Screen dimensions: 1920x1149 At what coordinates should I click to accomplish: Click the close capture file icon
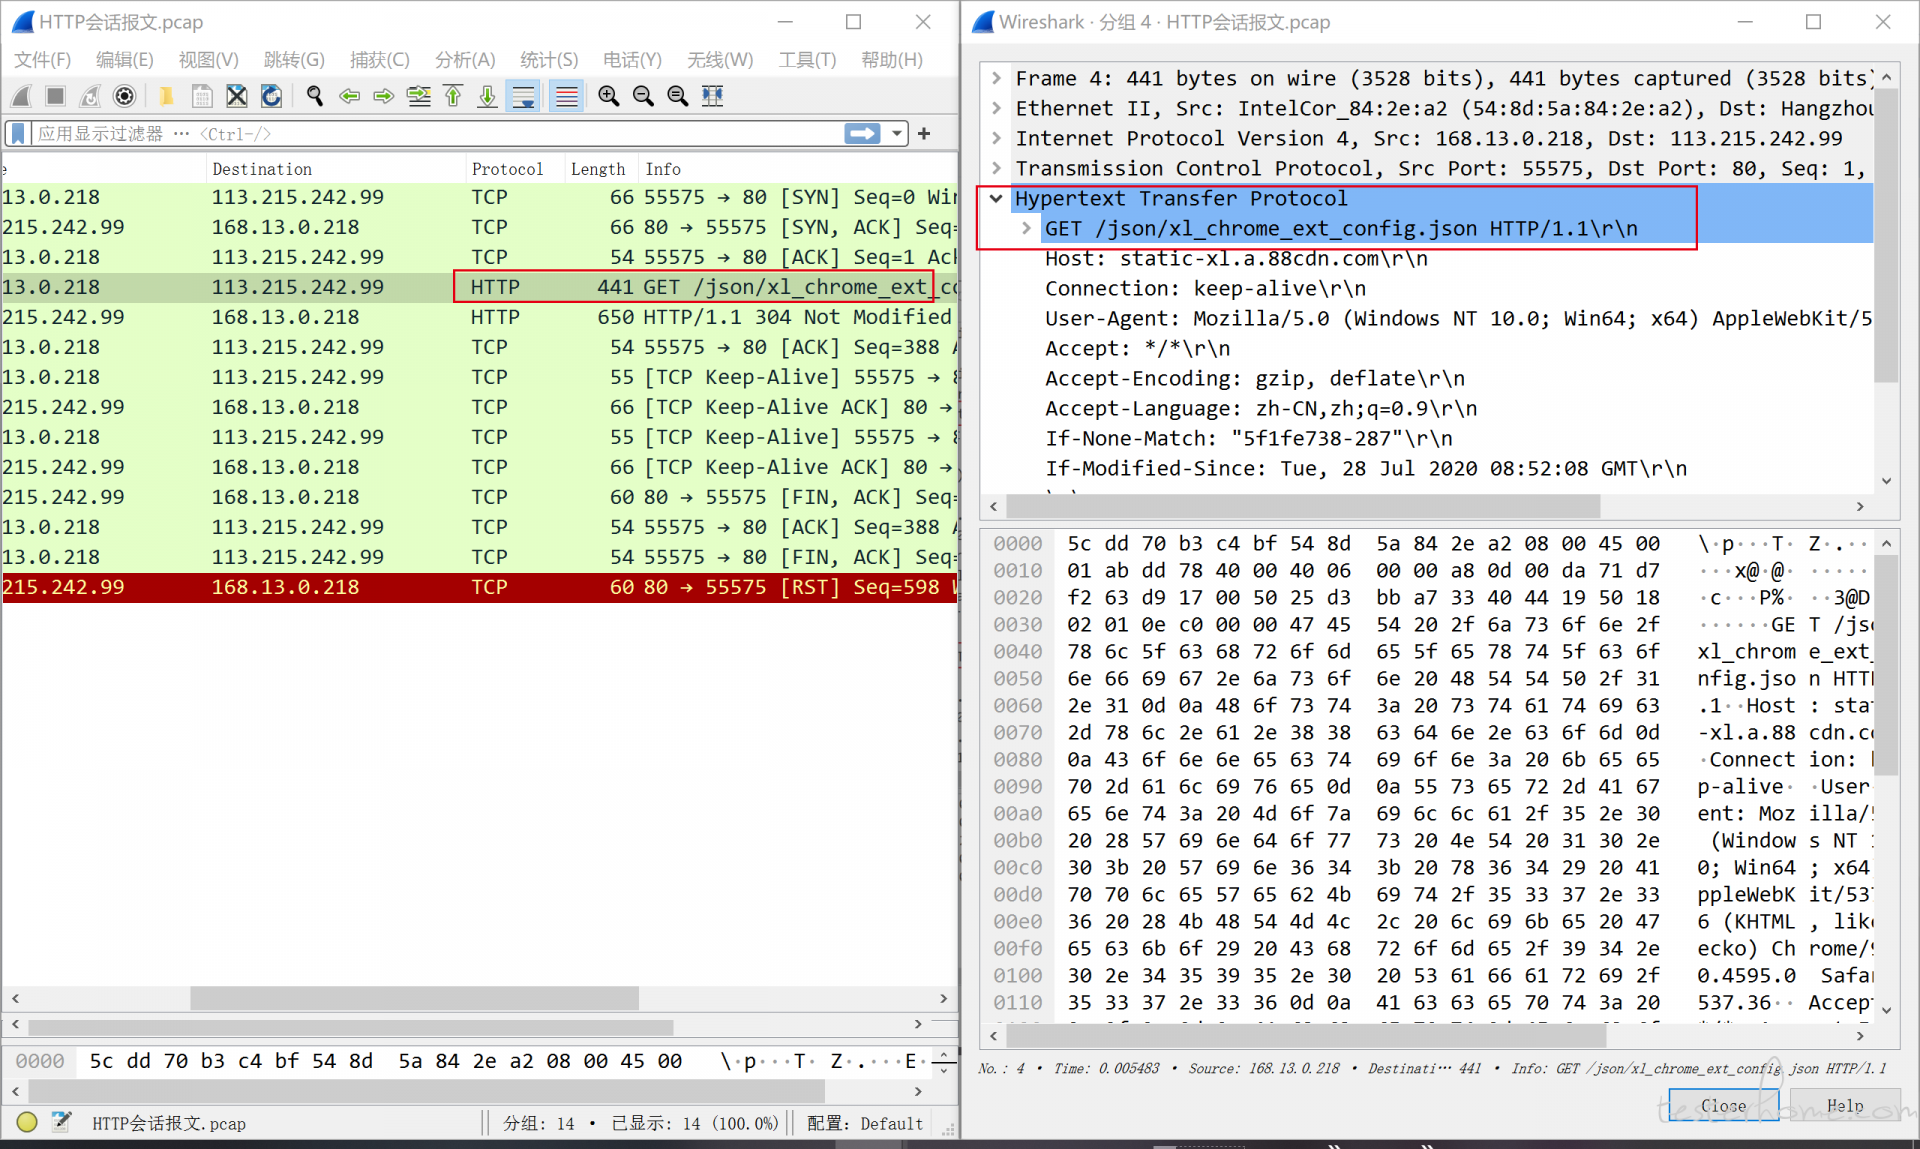pos(237,96)
